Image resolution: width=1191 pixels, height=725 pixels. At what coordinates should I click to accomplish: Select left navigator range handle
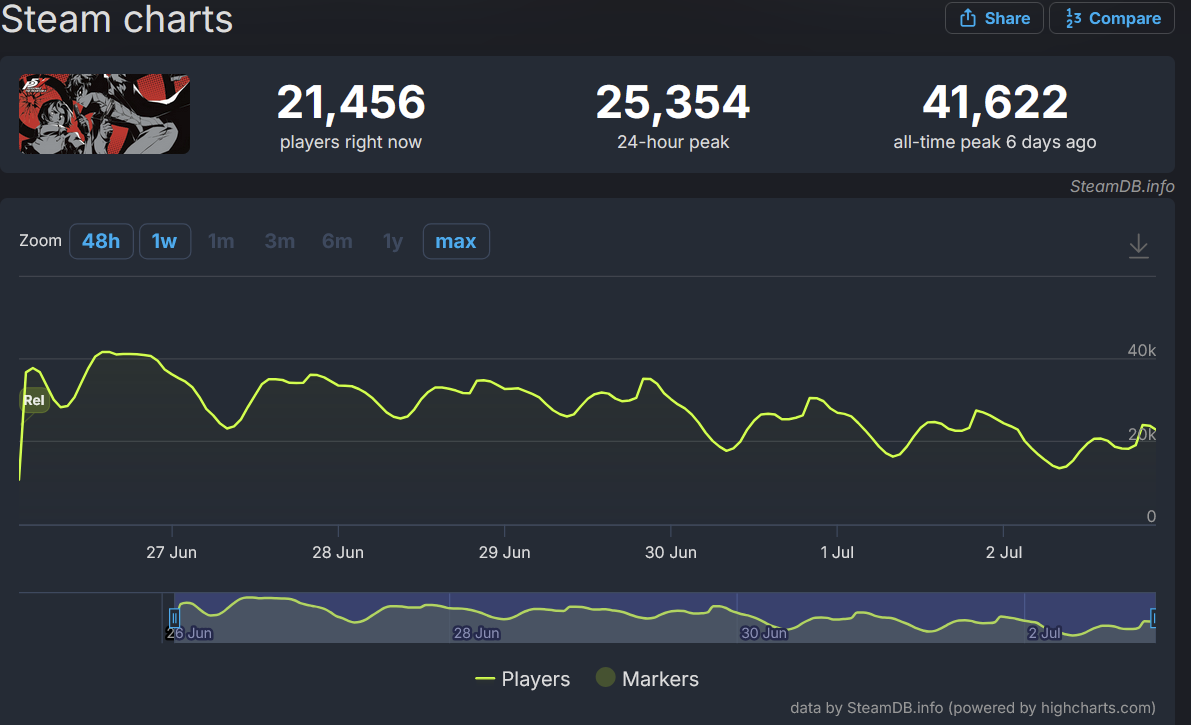pos(174,618)
